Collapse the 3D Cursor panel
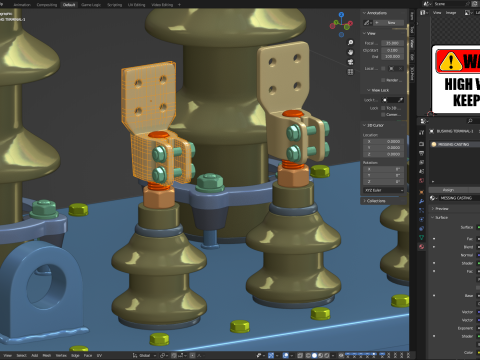This screenshot has width=480, height=360. point(364,125)
